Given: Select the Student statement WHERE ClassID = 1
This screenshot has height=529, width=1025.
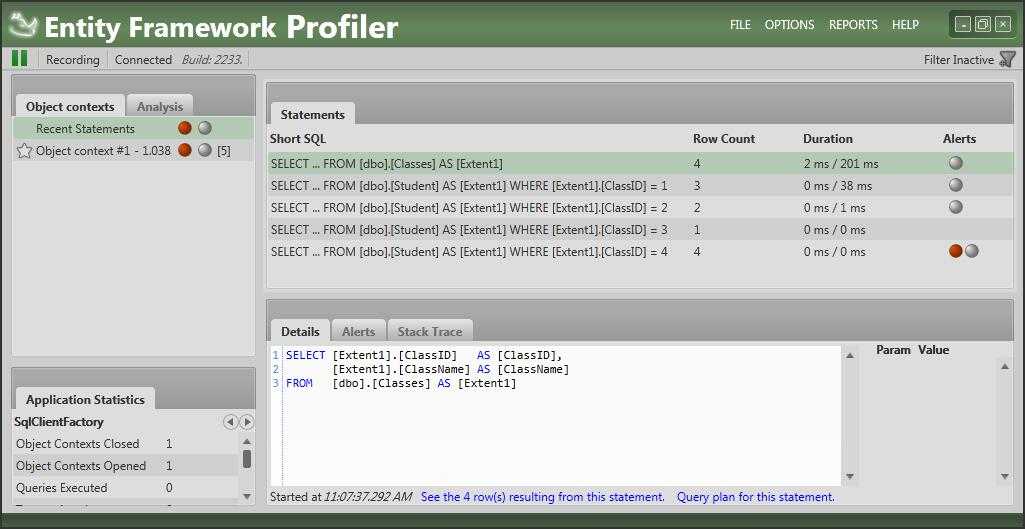Looking at the screenshot, I should 639,186.
